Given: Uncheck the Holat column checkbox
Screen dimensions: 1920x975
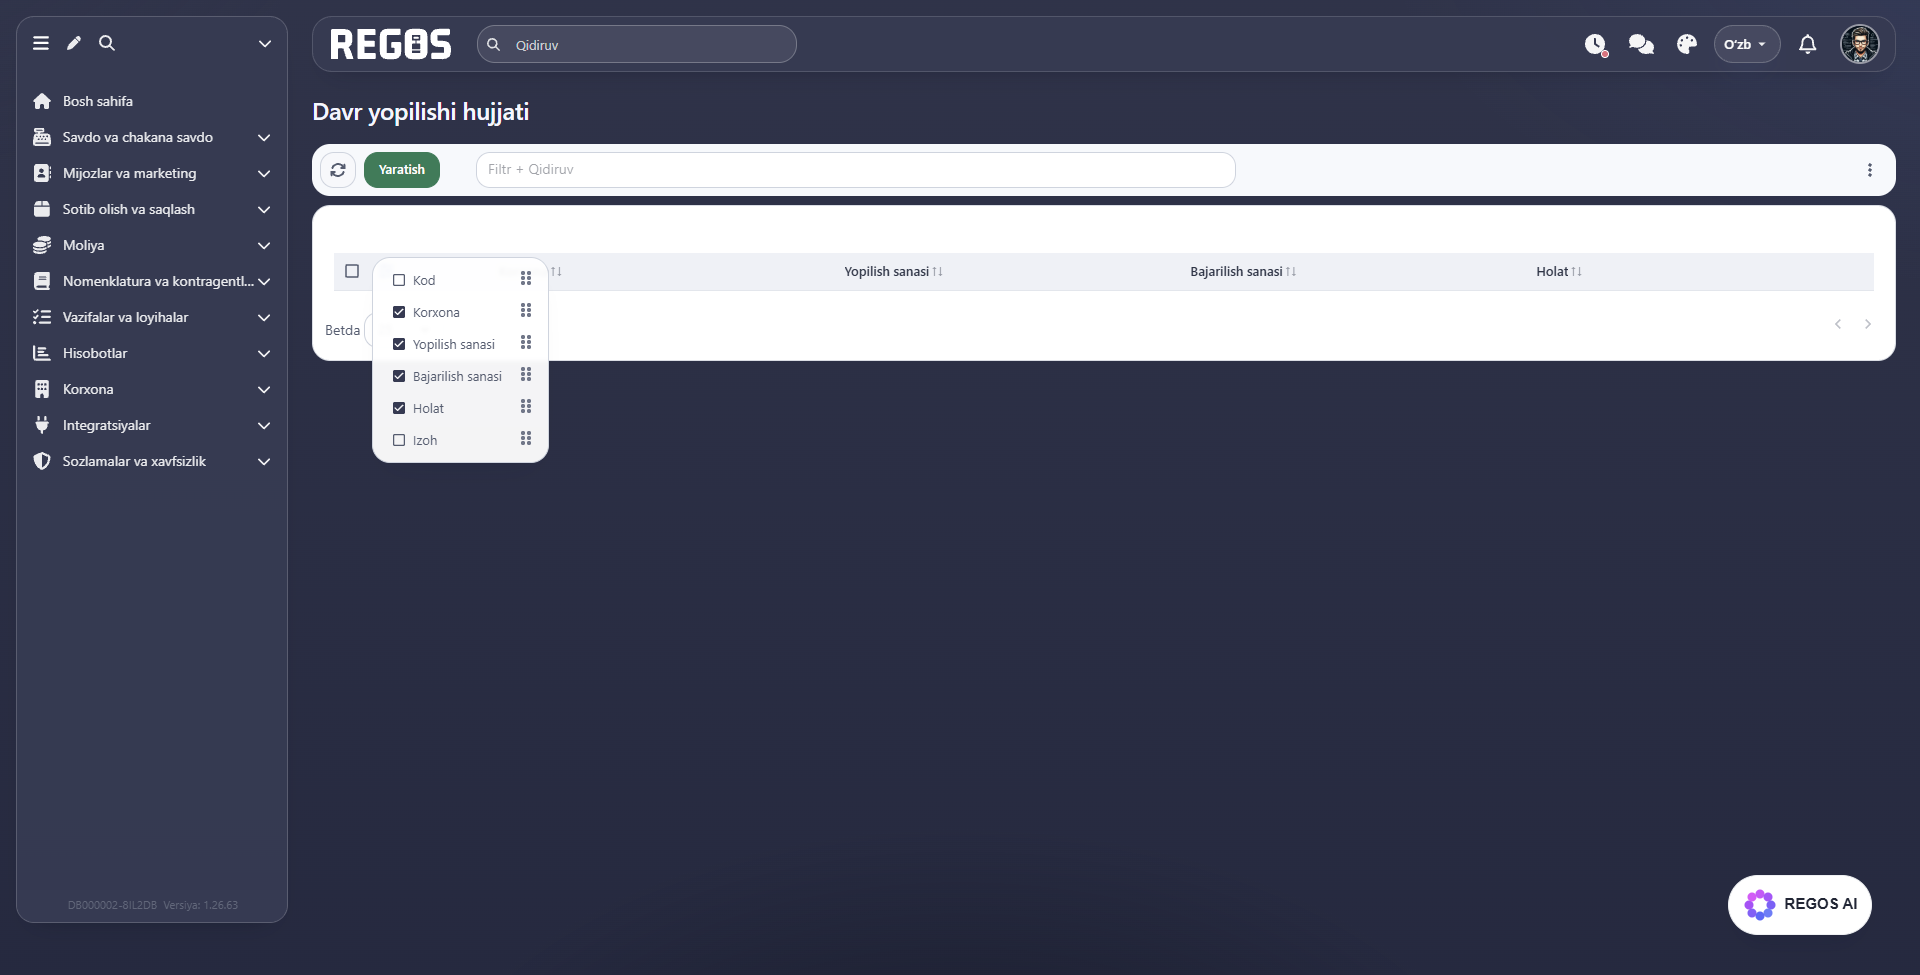Looking at the screenshot, I should tap(399, 408).
